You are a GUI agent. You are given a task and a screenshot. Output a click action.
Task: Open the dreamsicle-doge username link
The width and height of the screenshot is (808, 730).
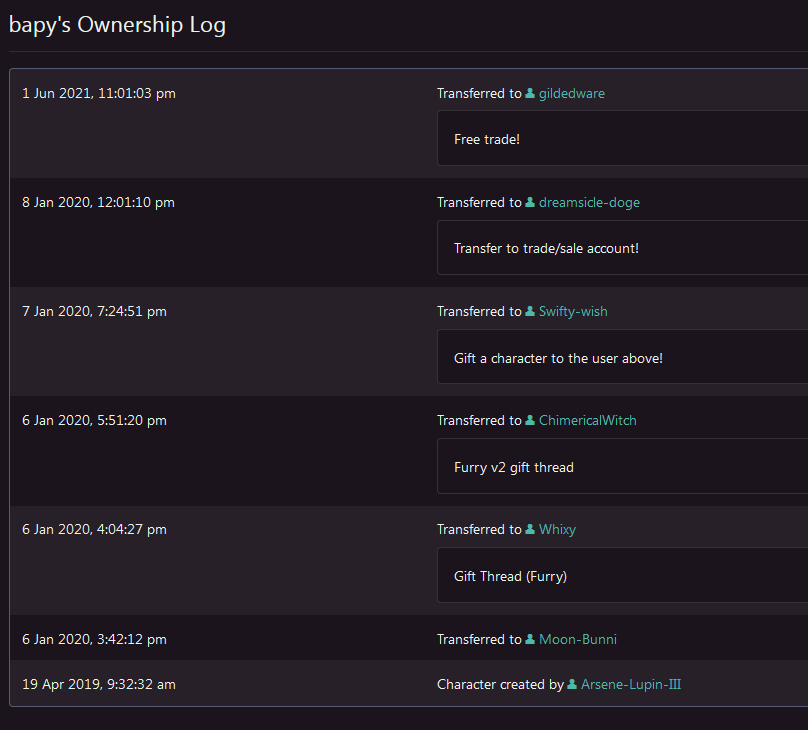[x=589, y=203]
